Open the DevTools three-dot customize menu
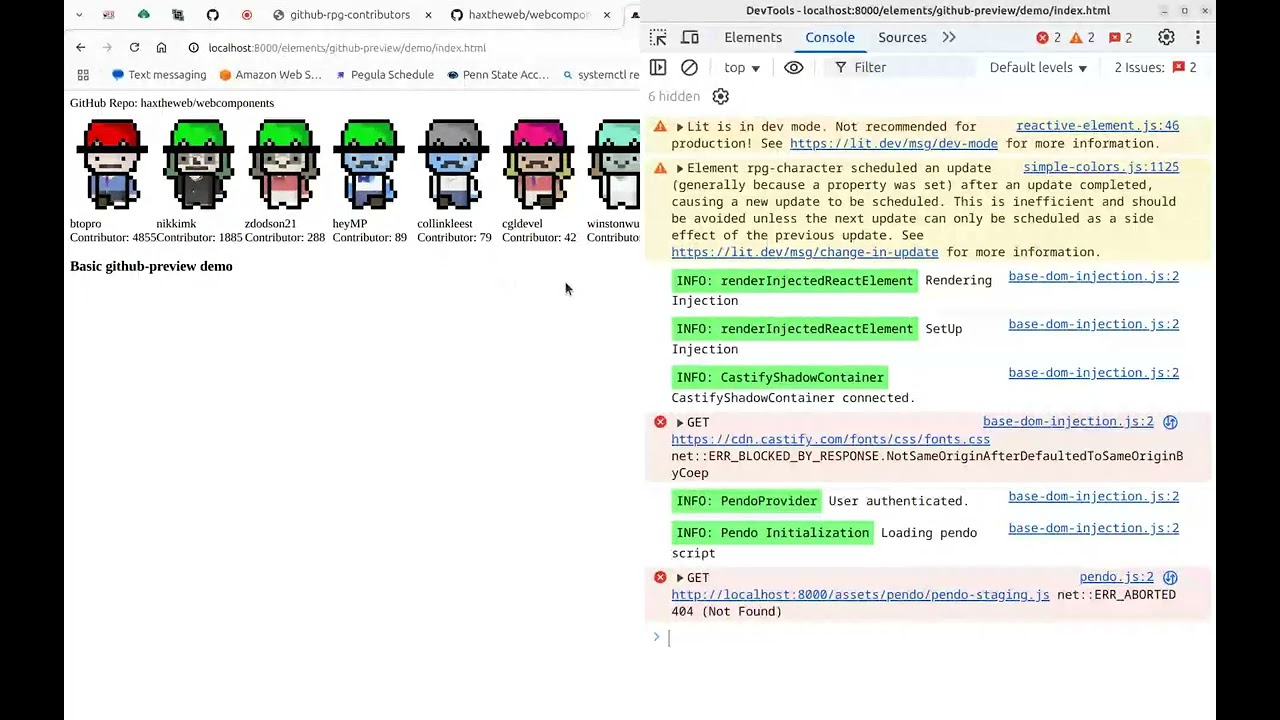This screenshot has height=720, width=1280. (x=1197, y=37)
